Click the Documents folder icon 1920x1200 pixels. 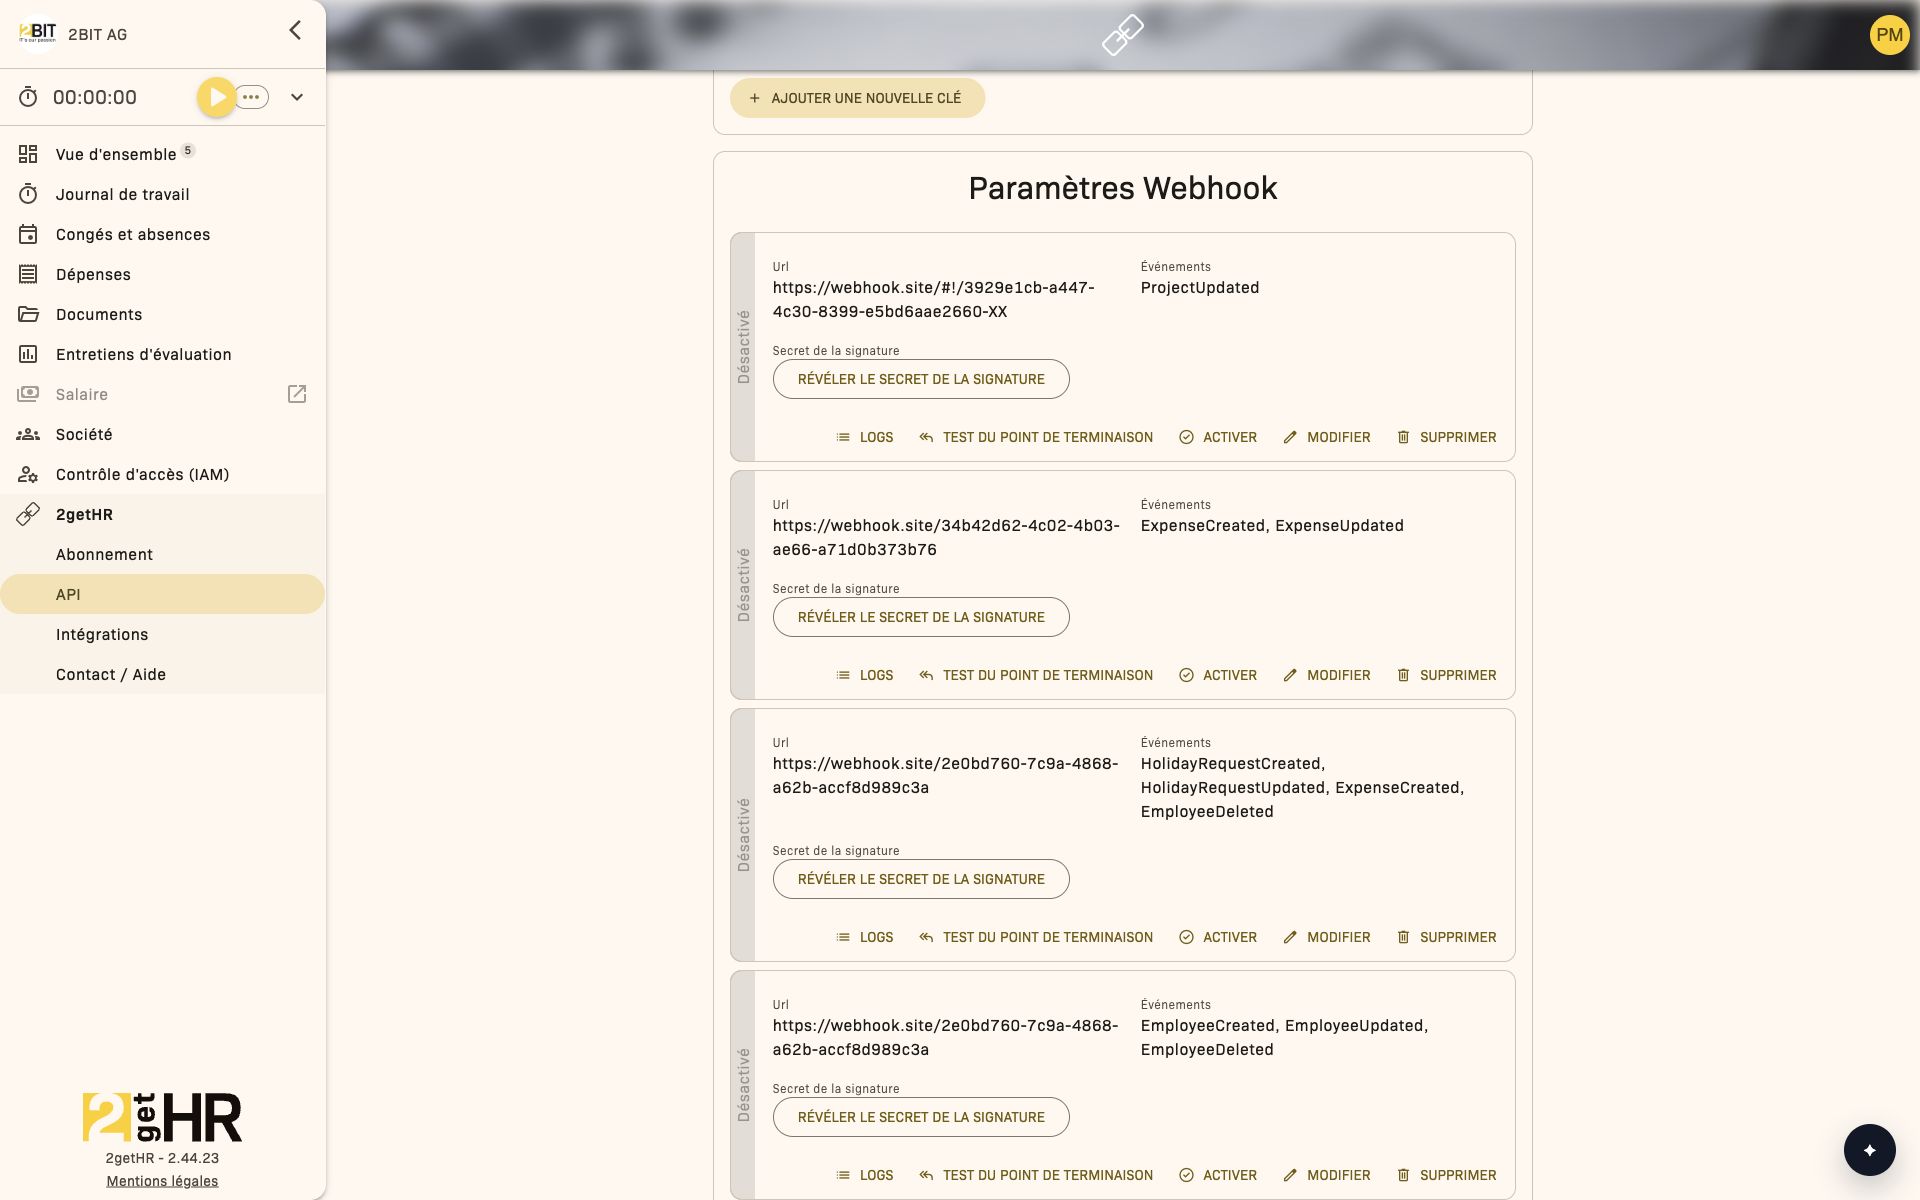click(28, 314)
